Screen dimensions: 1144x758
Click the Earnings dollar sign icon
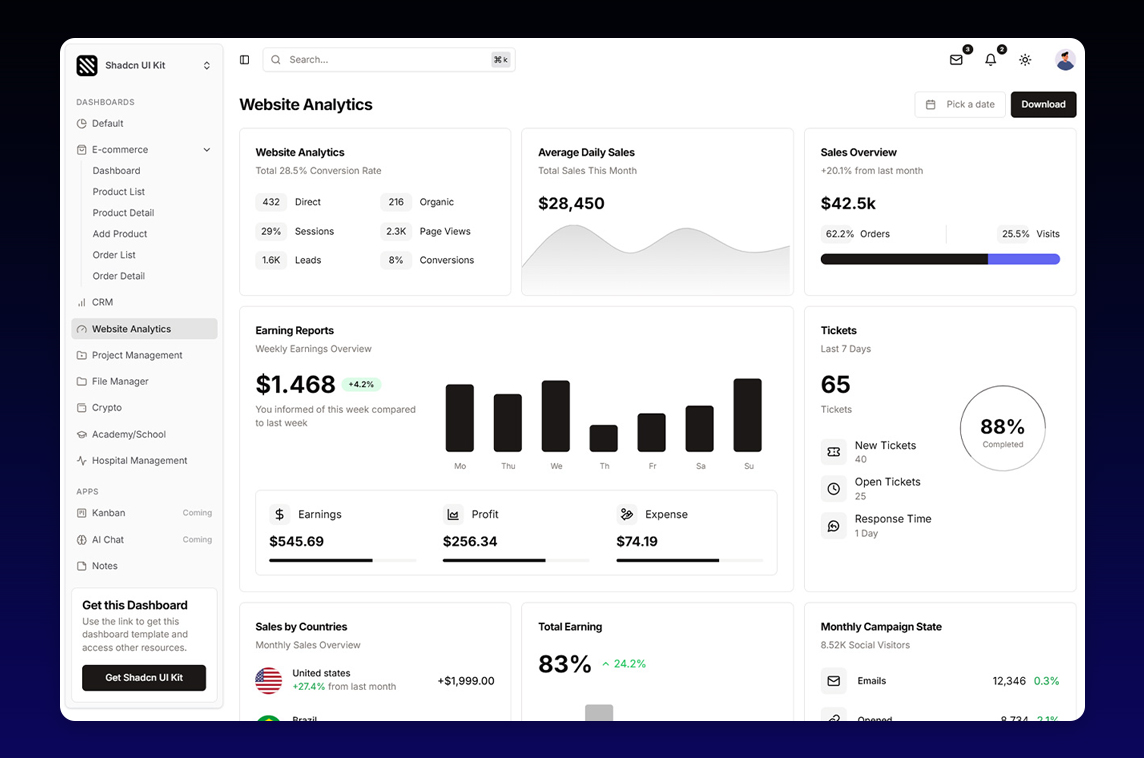click(279, 514)
